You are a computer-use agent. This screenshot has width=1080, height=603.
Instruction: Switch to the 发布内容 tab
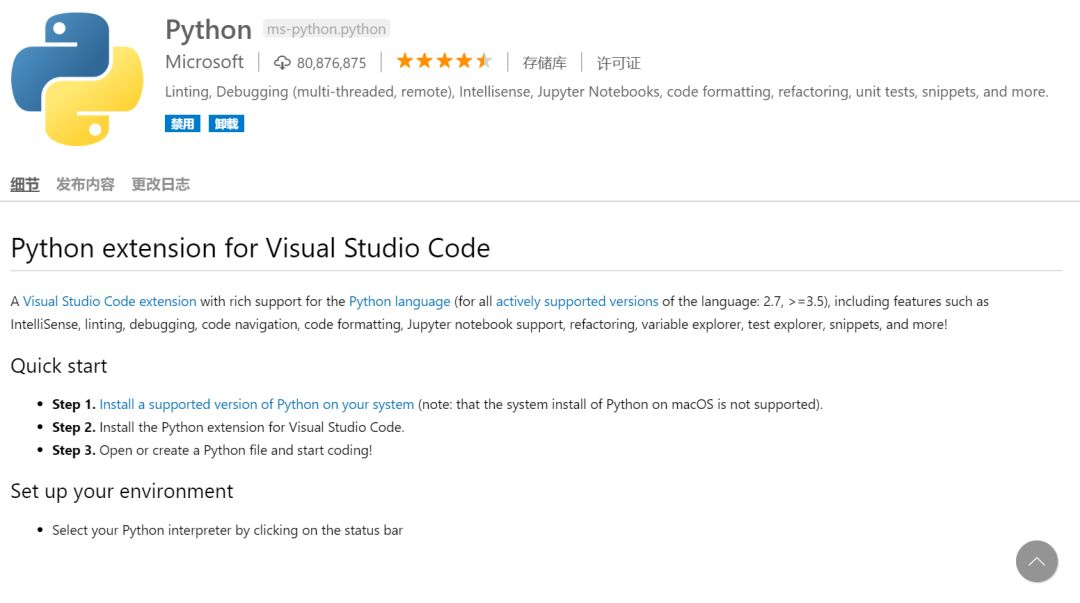(x=85, y=184)
